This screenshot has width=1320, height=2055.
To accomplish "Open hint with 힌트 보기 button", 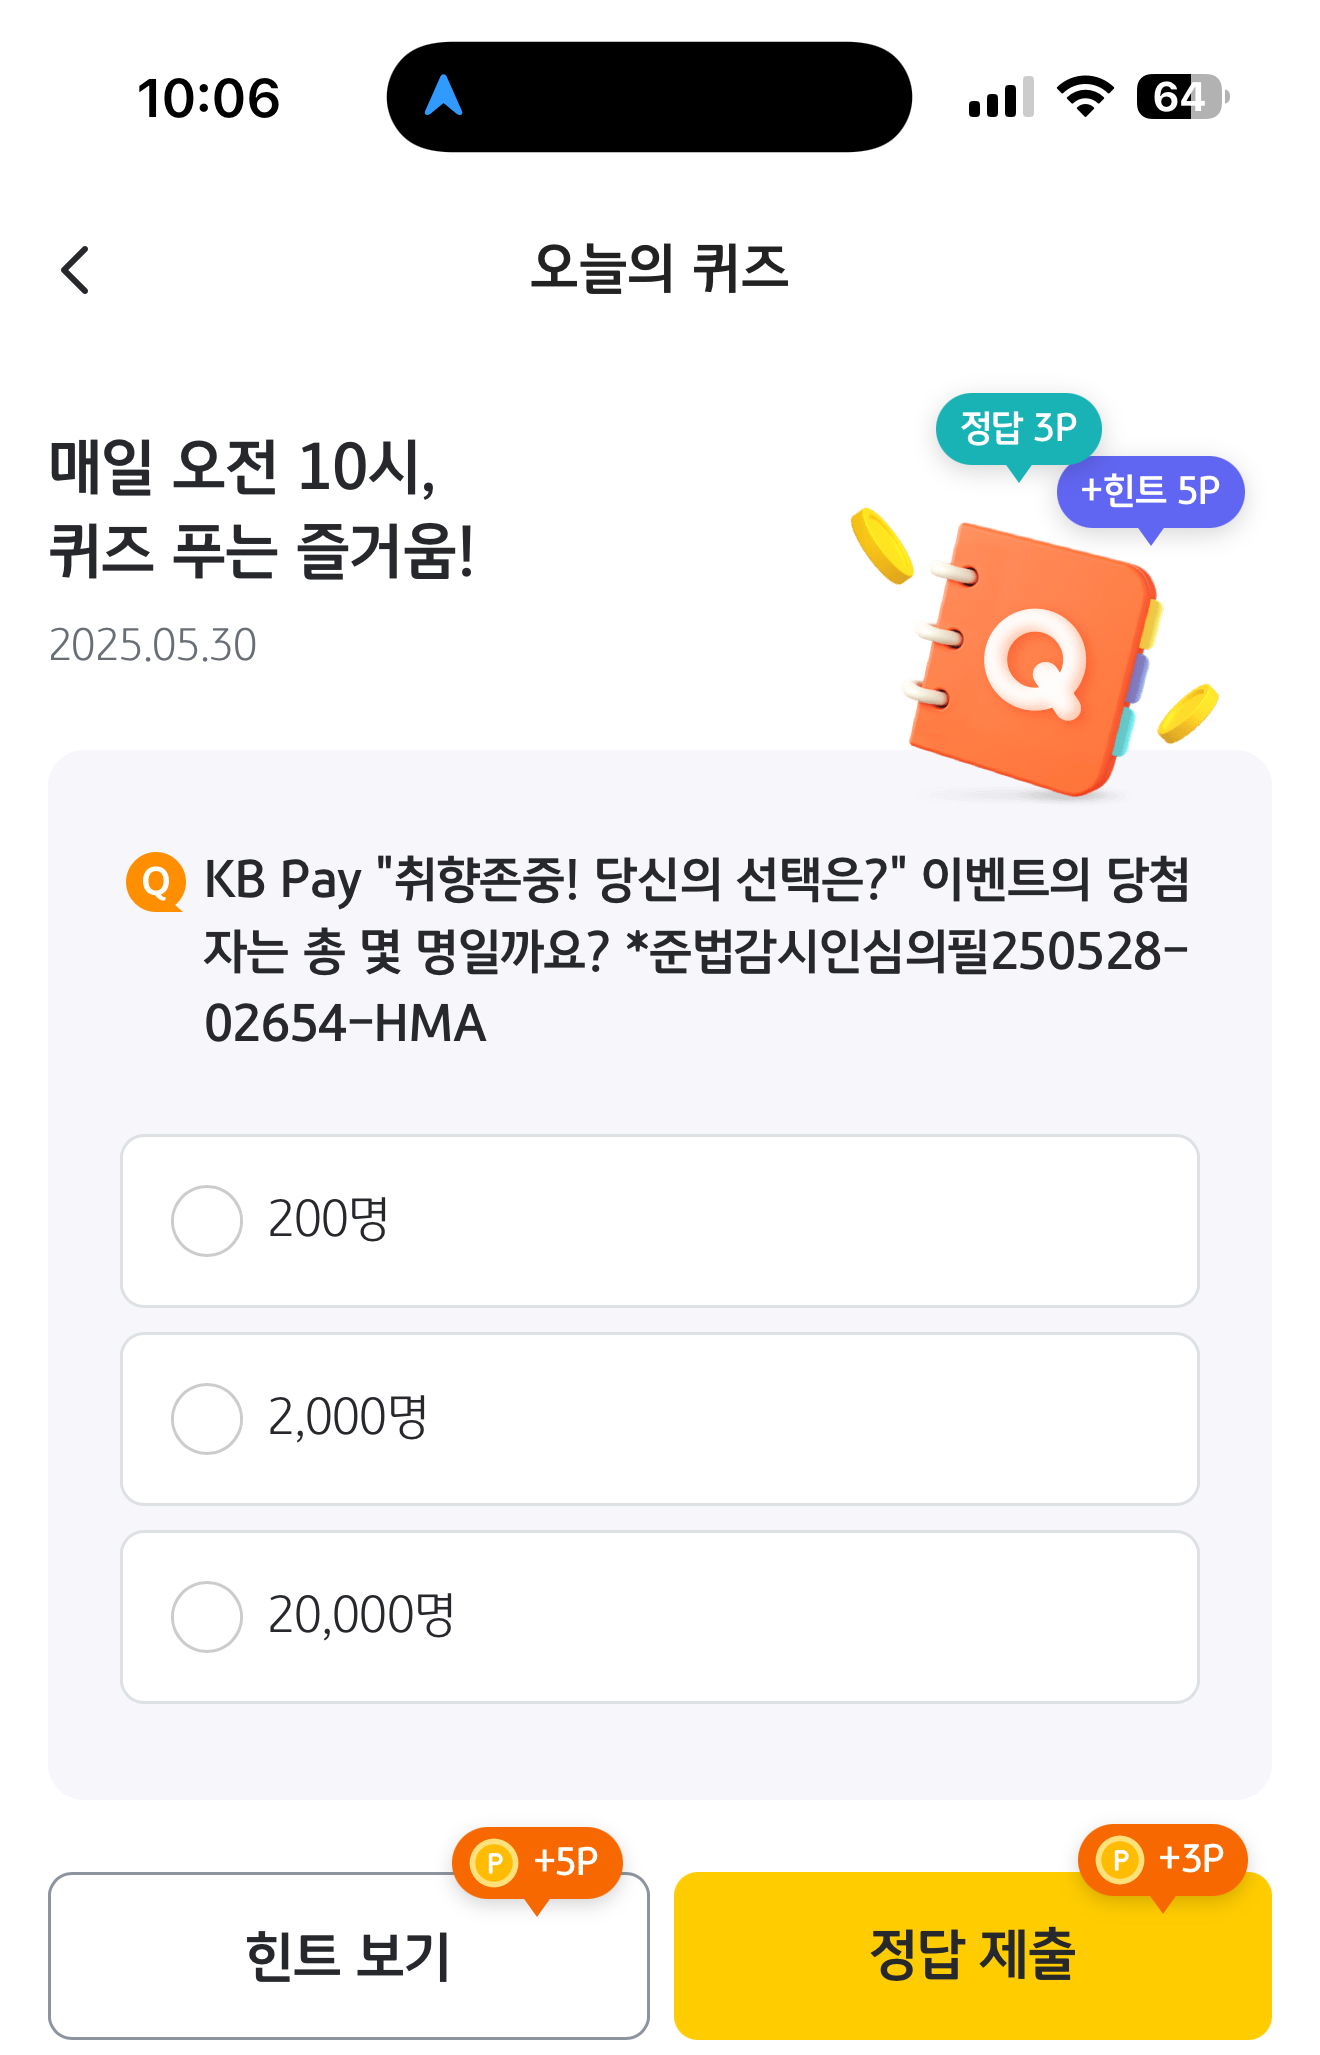I will click(349, 1956).
